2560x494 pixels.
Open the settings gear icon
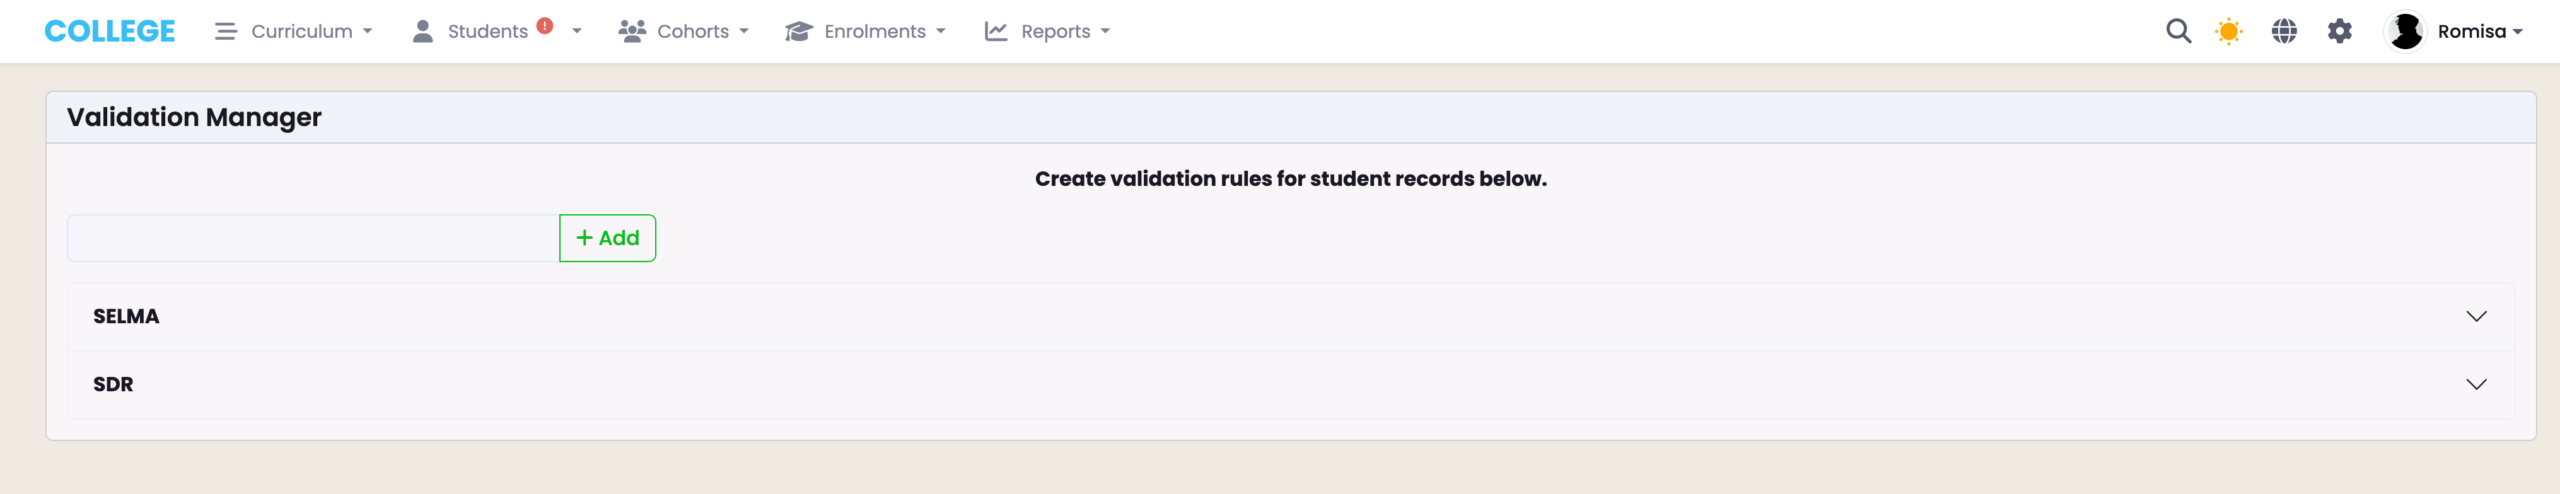[2340, 31]
